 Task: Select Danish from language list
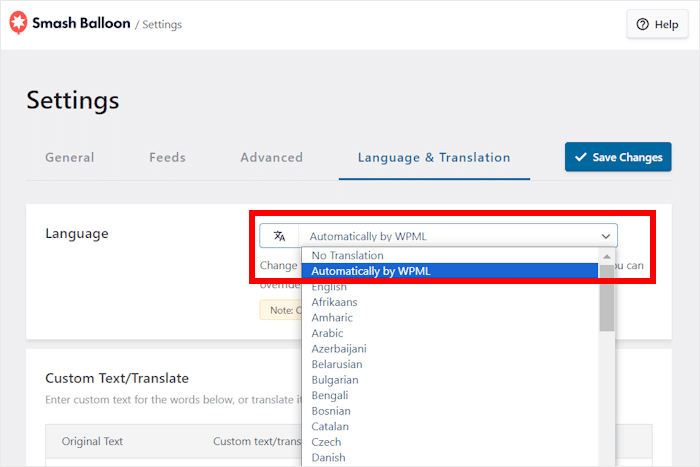point(450,458)
